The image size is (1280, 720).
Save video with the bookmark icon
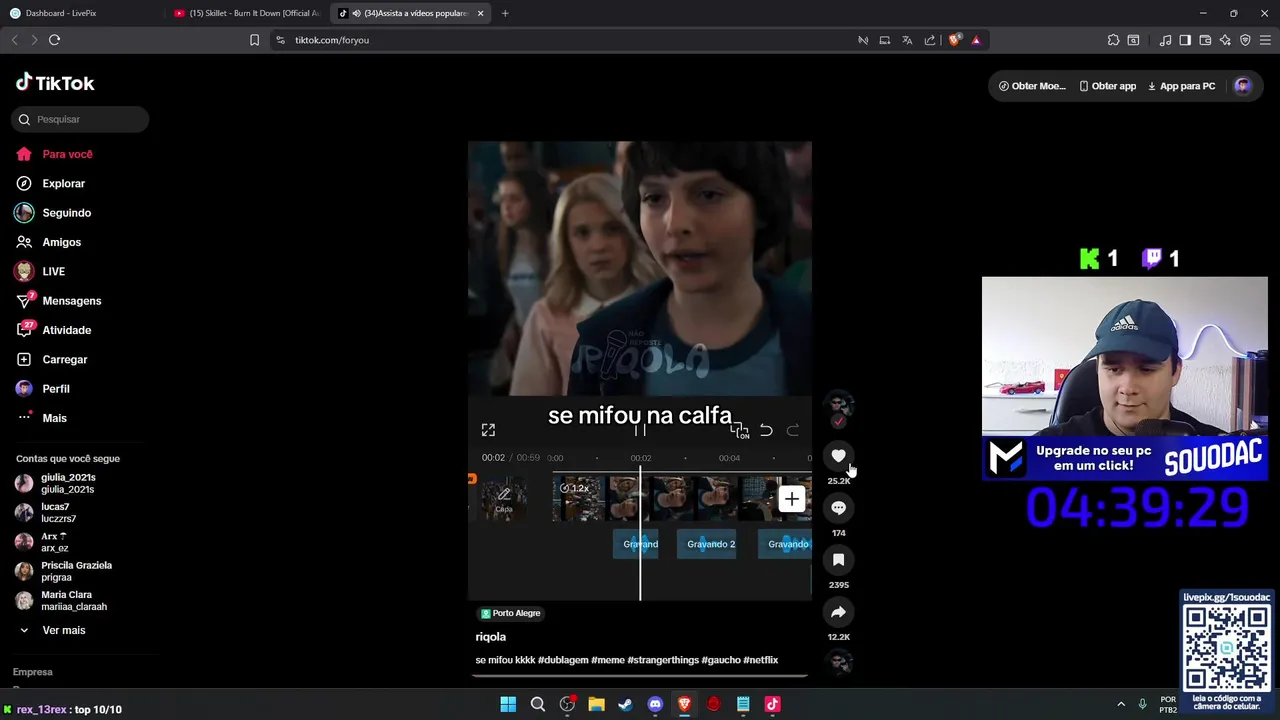click(838, 560)
